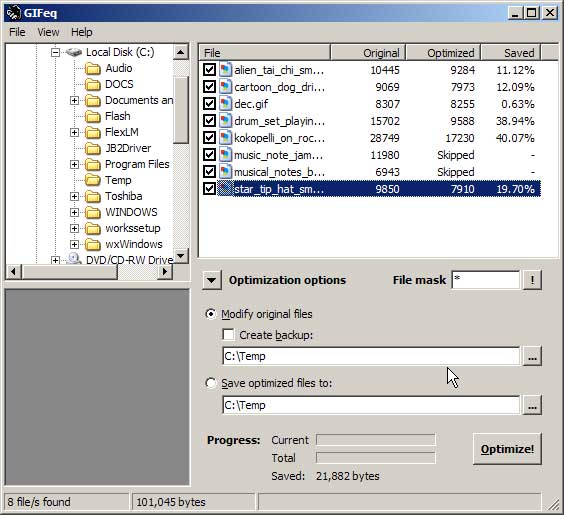This screenshot has width=564, height=515.
Task: Uncheck the music_note_jam file checkbox
Action: (209, 155)
